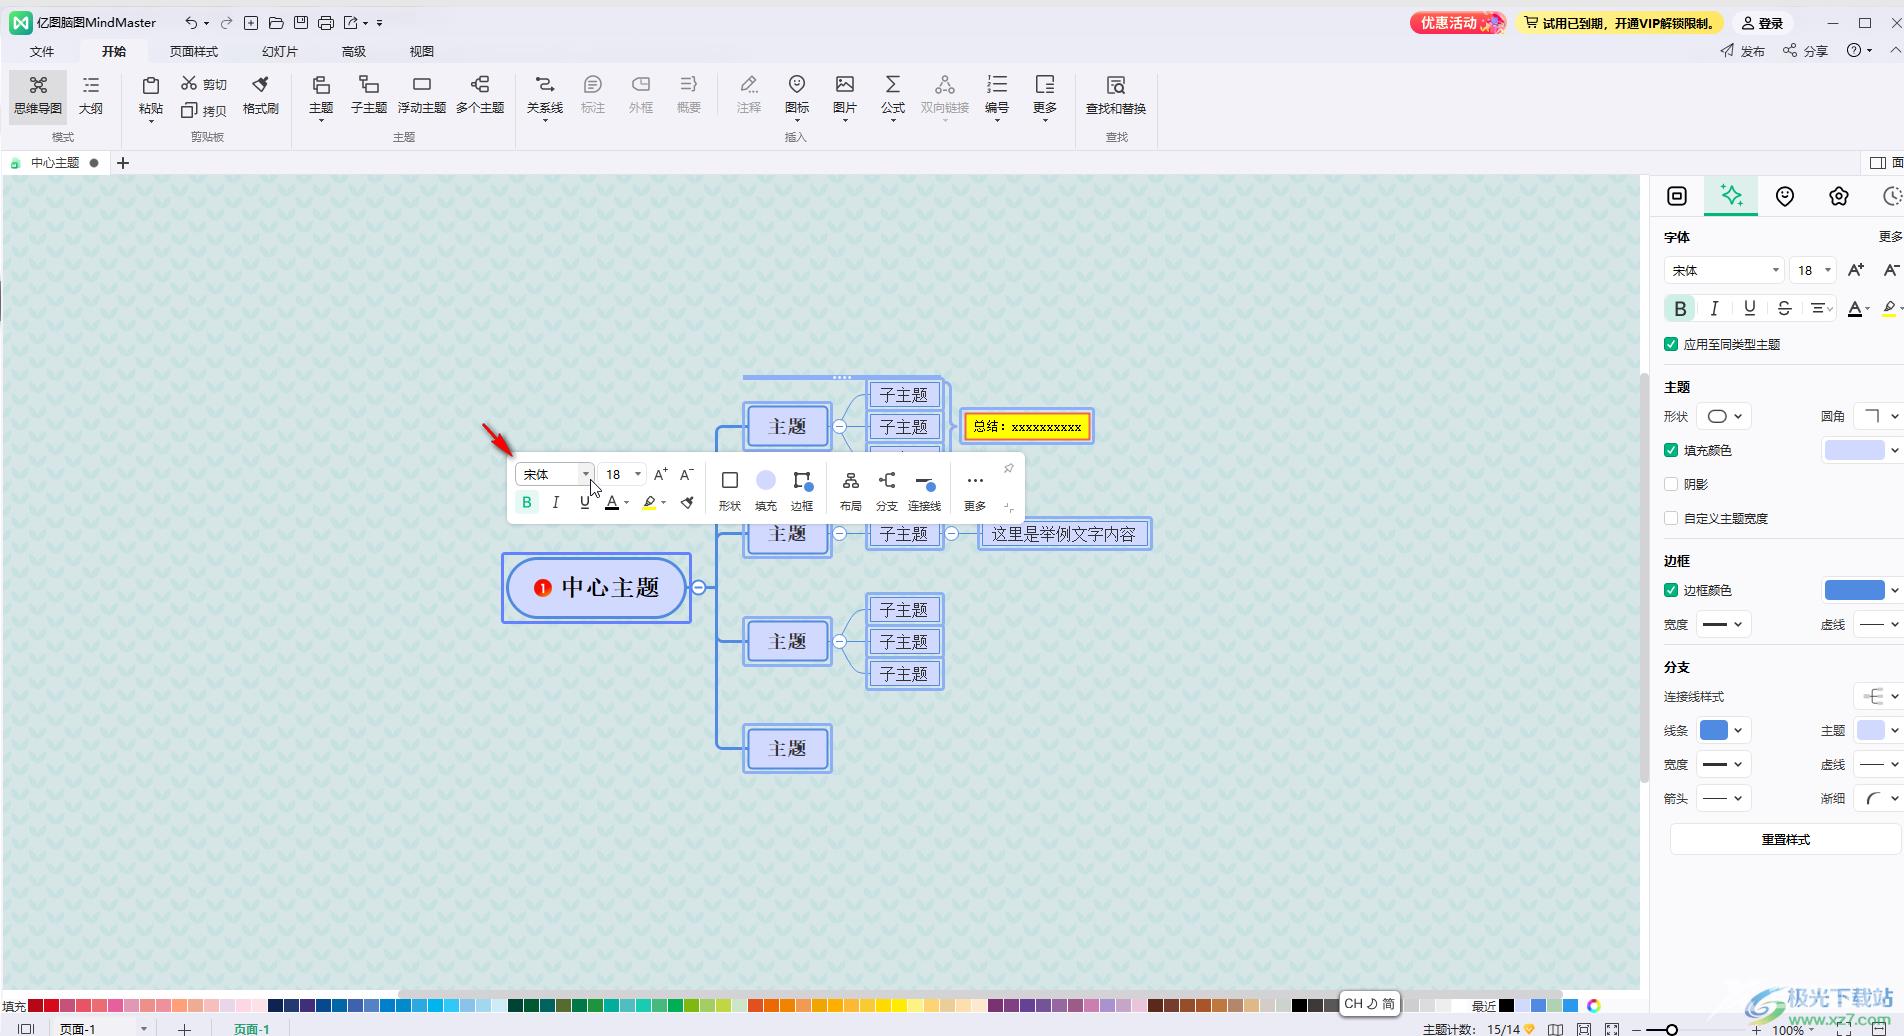Screen dimensions: 1904x1036
Task: Click the fill color swatch in right panel
Action: tap(1854, 450)
